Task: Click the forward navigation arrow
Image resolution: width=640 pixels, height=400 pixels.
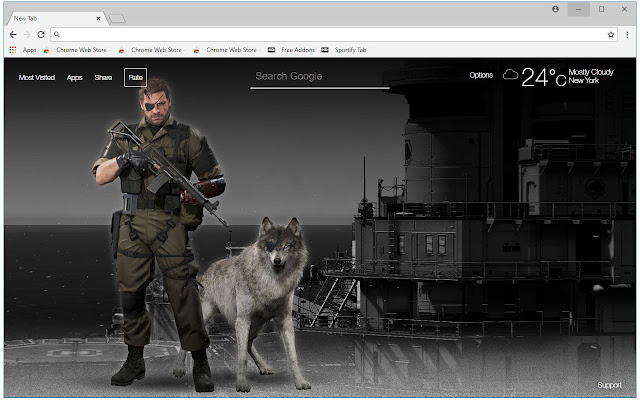Action: pos(27,35)
